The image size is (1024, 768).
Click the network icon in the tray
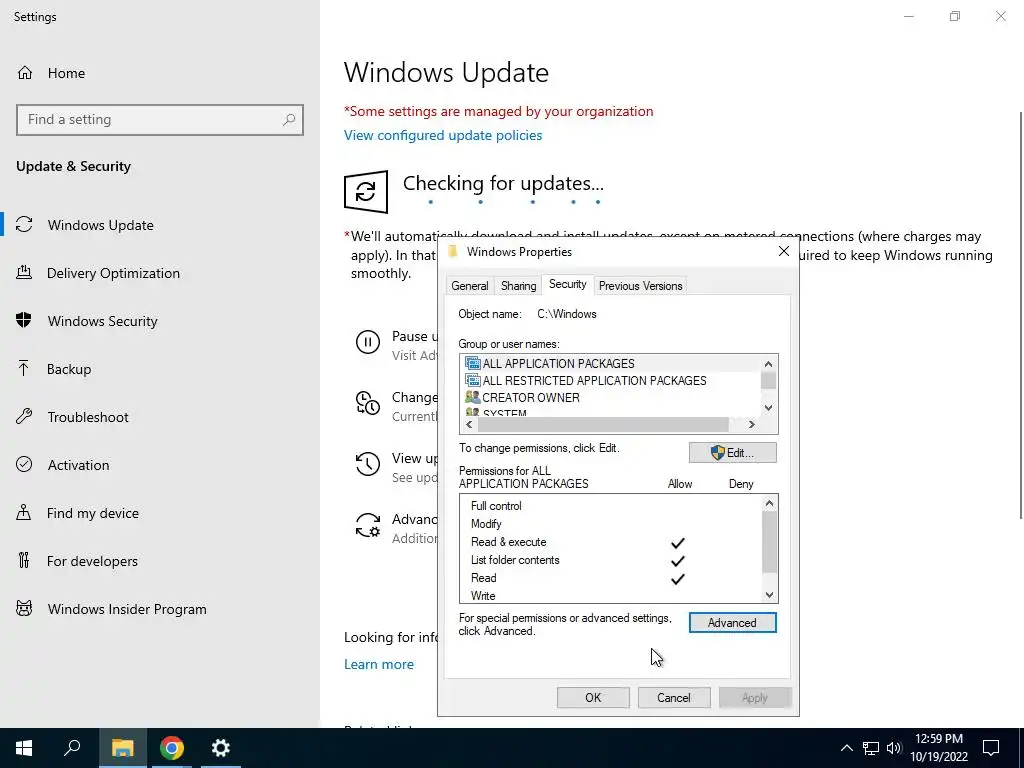871,748
